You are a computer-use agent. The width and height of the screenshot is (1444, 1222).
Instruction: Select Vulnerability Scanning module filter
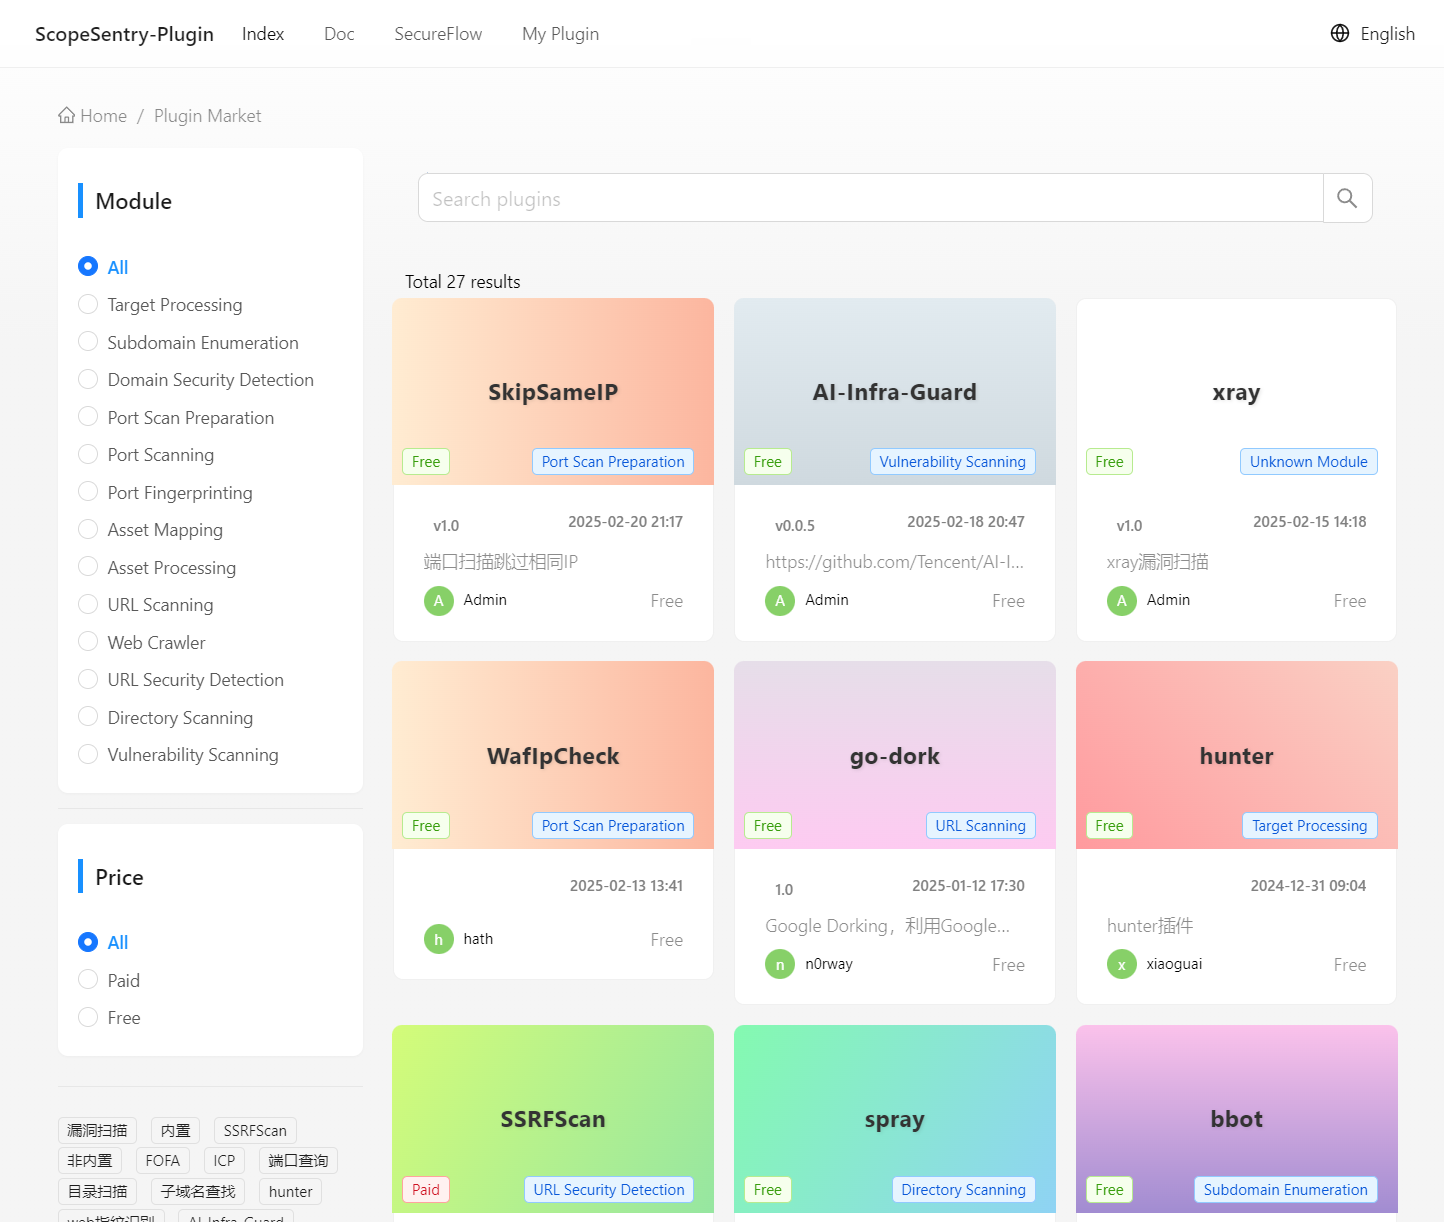[x=178, y=754]
